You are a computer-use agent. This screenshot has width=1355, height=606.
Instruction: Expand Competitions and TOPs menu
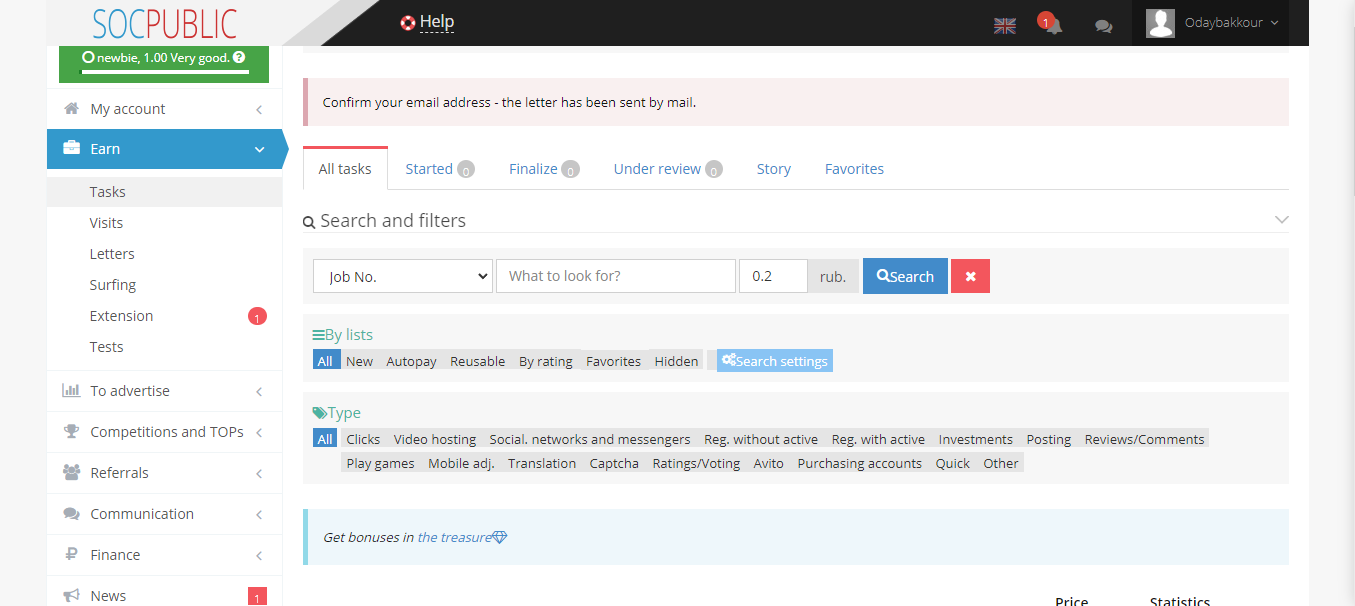point(165,432)
